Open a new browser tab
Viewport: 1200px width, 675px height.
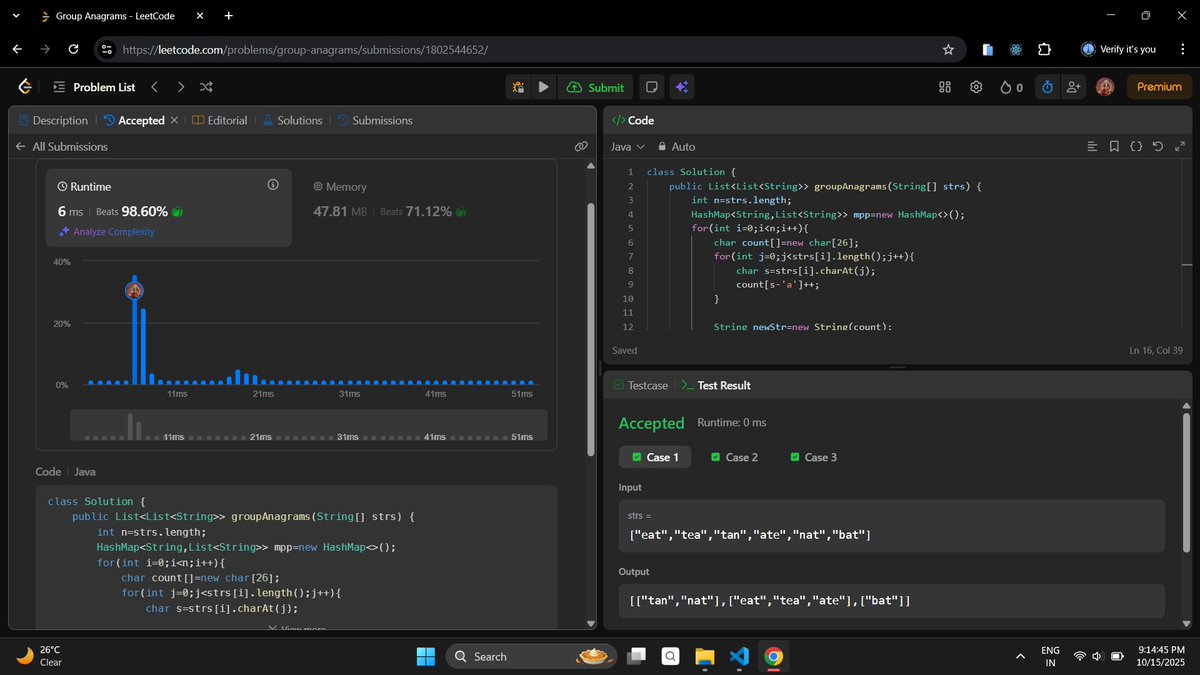tap(229, 16)
